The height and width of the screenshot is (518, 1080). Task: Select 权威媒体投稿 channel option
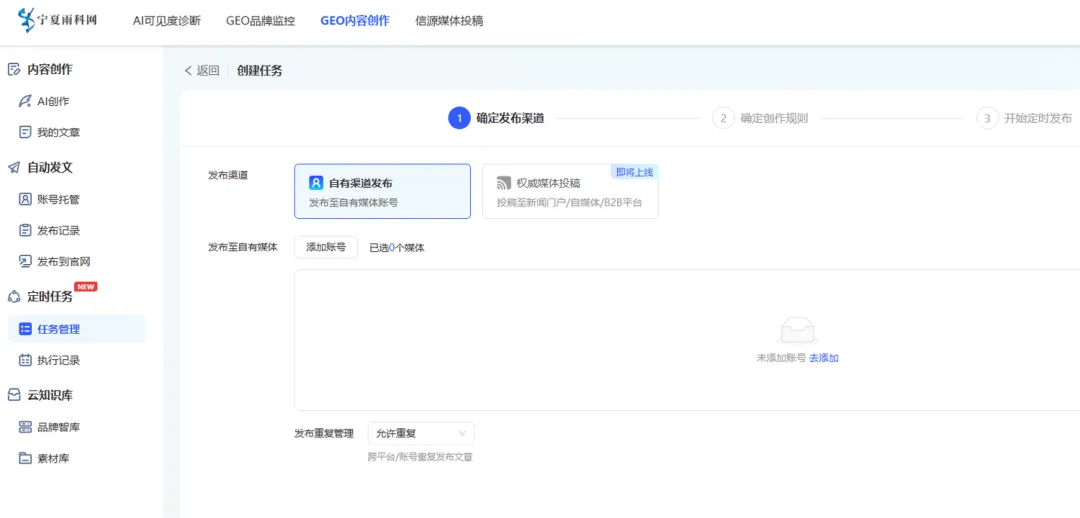[x=570, y=191]
